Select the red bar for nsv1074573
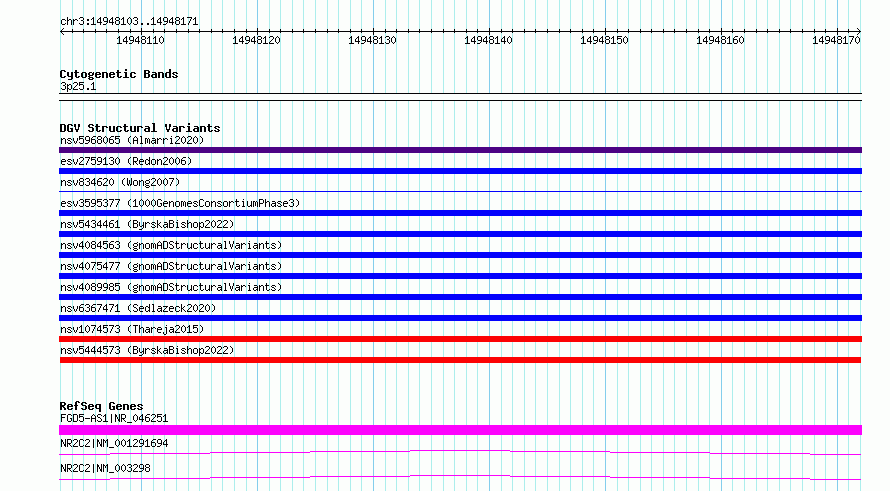Screen dimensions: 890x491 coord(460,339)
